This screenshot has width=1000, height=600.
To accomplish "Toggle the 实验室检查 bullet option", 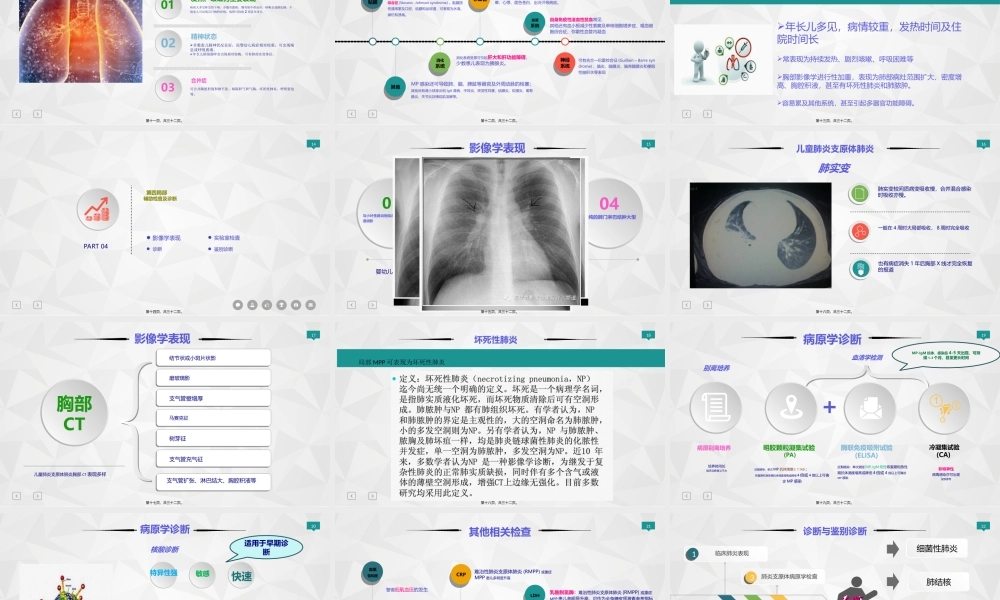I will pos(225,237).
